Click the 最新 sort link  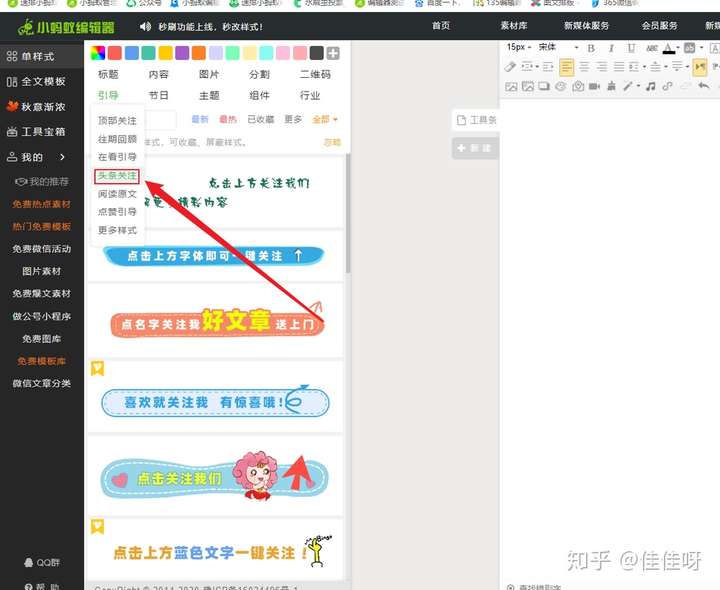tap(200, 119)
